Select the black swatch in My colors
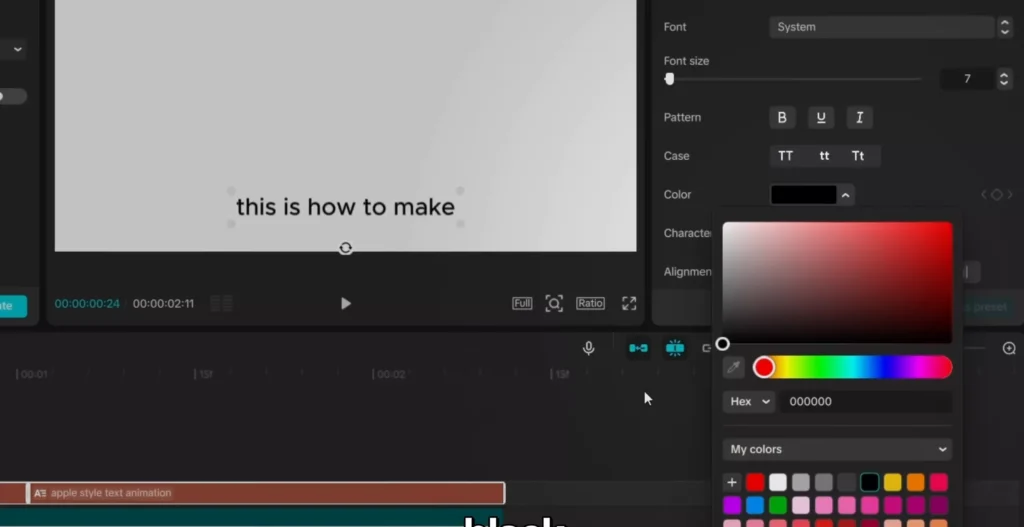This screenshot has height=527, width=1024. [x=869, y=483]
